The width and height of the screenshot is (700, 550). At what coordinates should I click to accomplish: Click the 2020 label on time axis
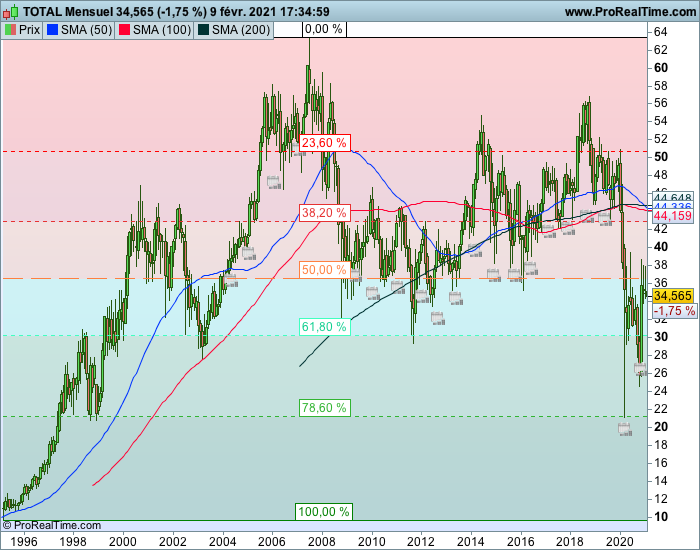tap(620, 542)
